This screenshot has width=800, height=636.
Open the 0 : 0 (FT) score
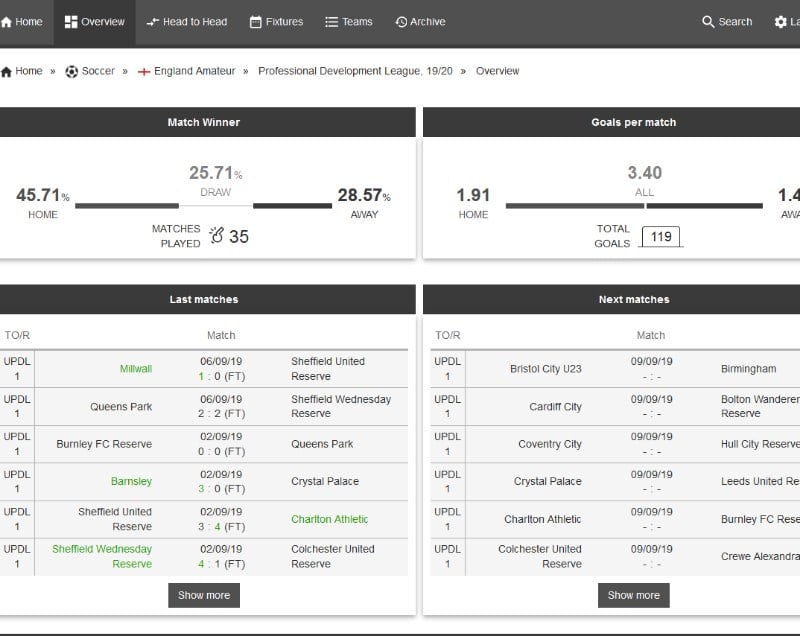point(221,451)
